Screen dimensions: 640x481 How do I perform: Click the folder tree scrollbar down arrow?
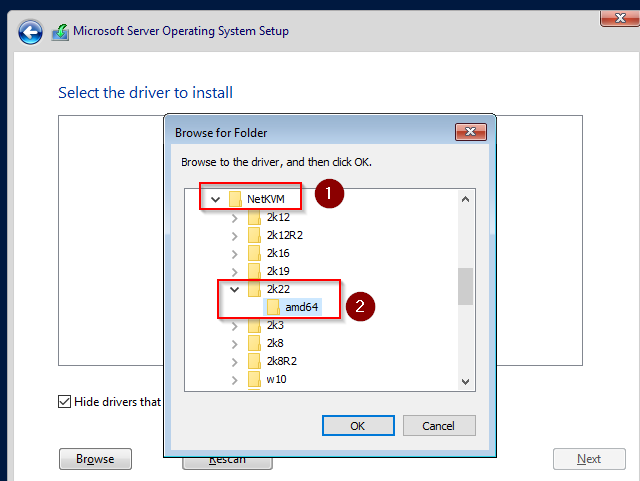pos(466,381)
